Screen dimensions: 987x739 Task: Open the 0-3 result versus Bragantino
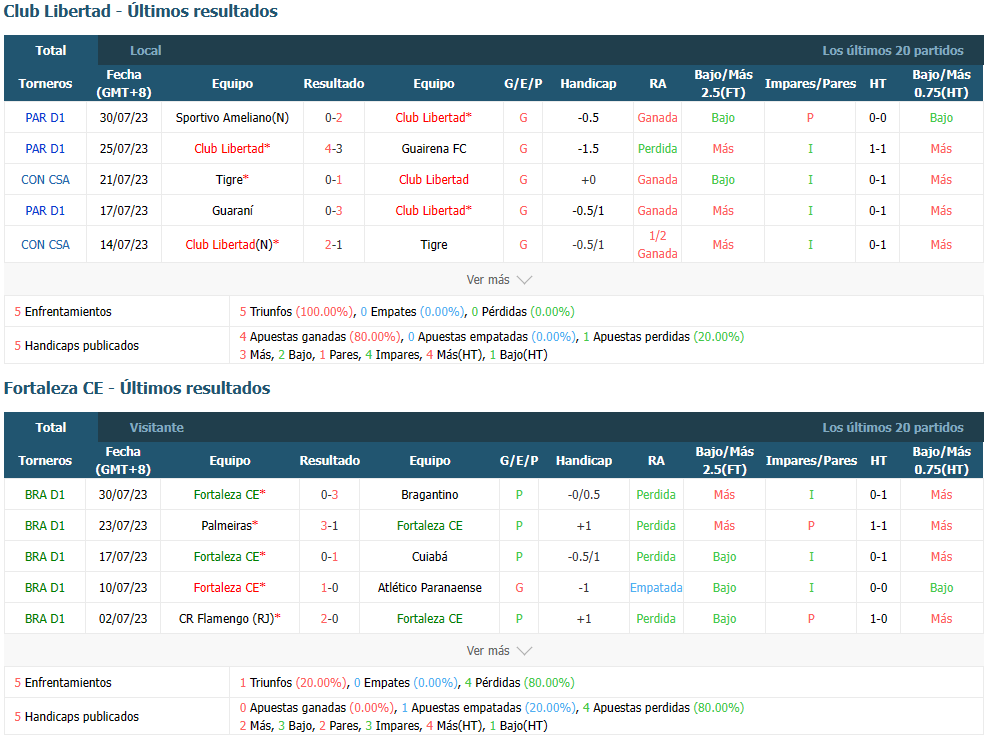point(329,495)
